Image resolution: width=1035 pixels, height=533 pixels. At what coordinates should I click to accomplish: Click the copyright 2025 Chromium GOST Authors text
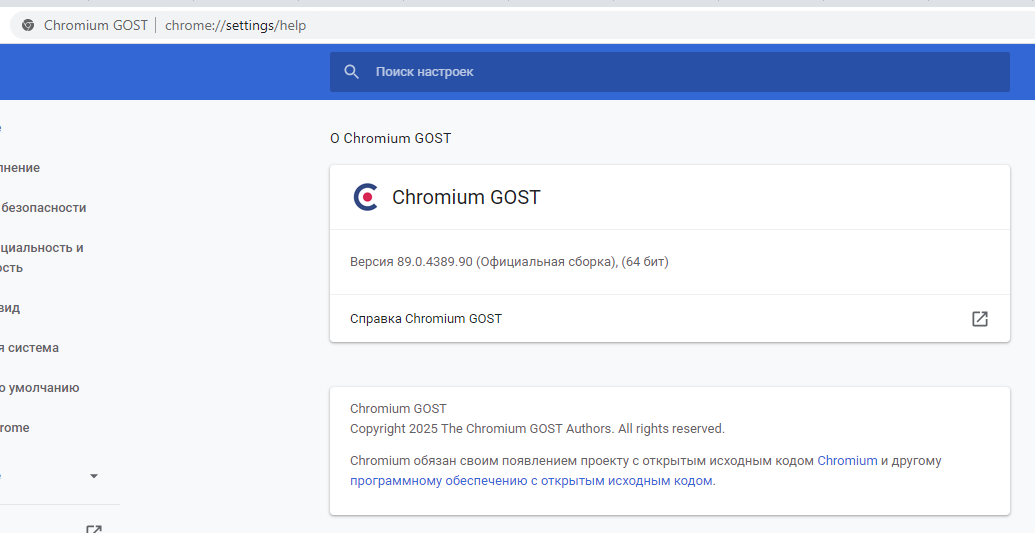point(537,429)
